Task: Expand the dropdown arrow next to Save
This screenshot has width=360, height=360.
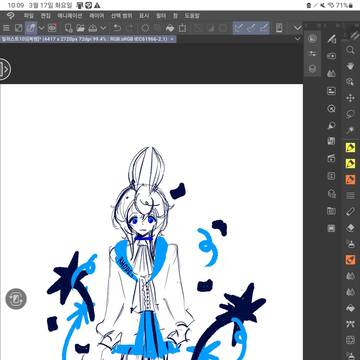Action: (x=103, y=28)
